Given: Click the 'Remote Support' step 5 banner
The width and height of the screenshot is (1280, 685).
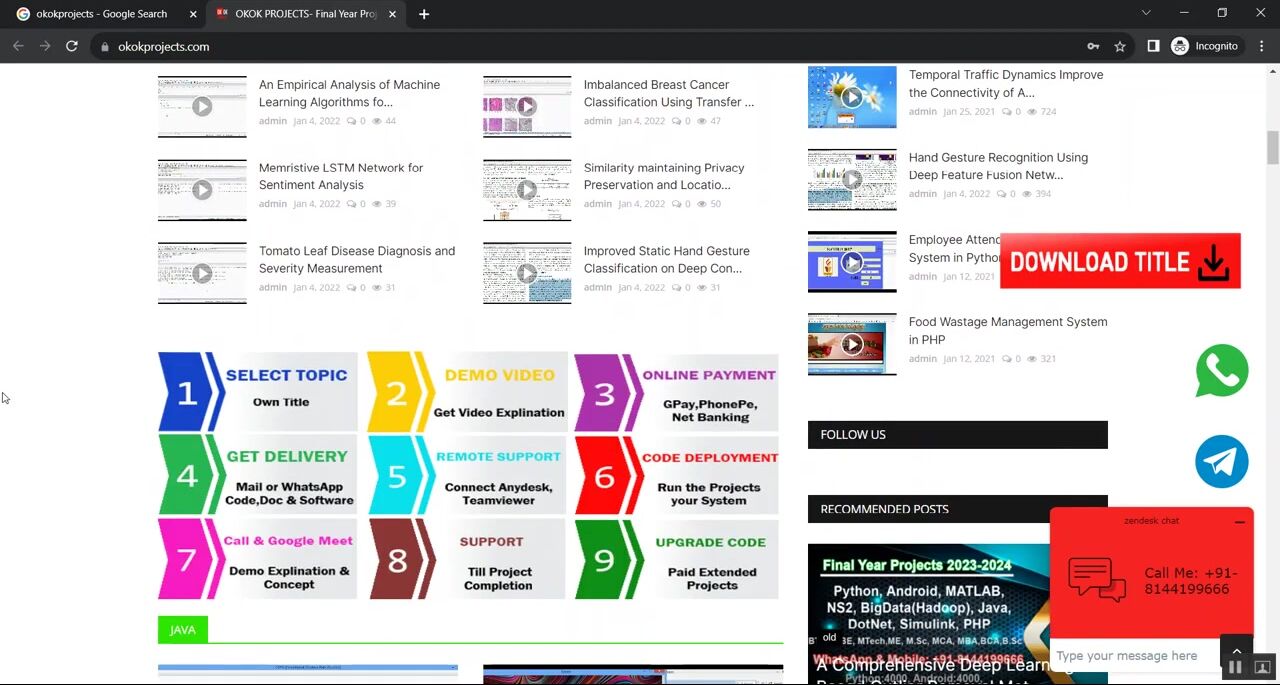Looking at the screenshot, I should point(467,475).
